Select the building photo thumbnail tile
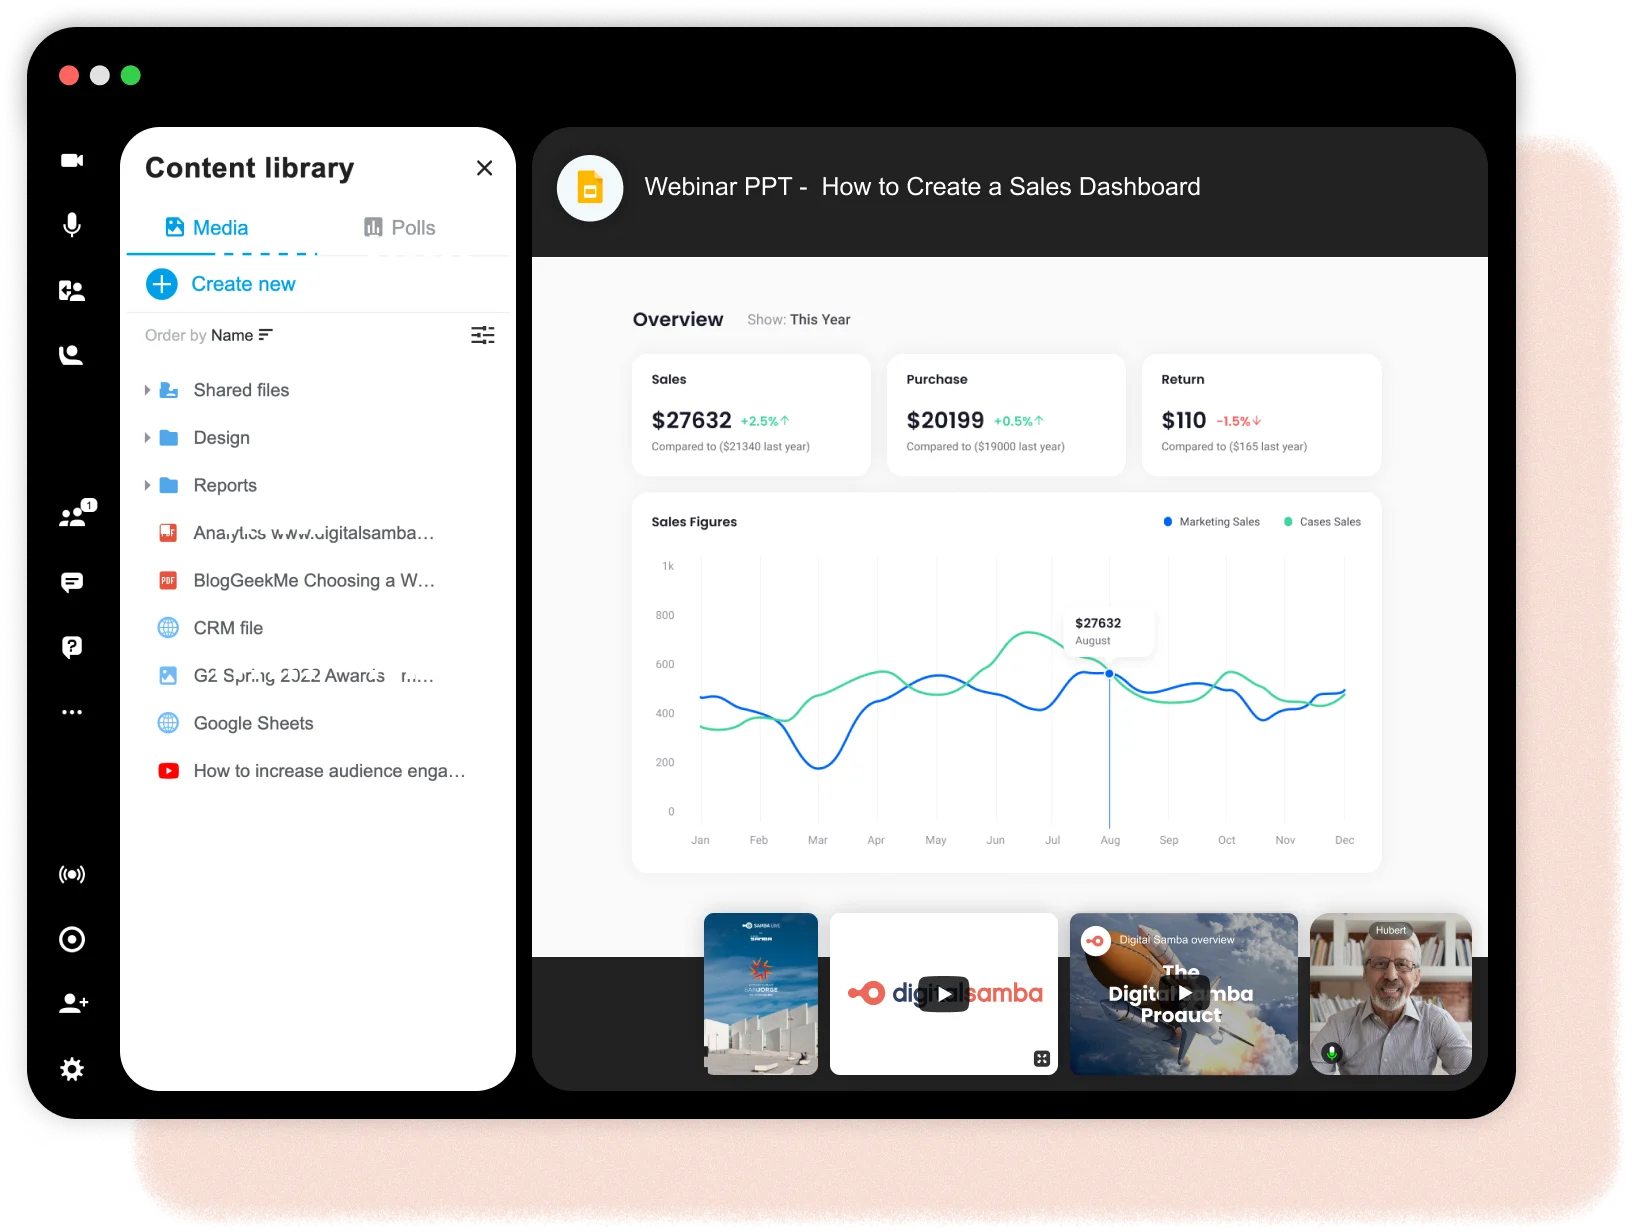Screen dimensions: 1633x1232 click(761, 994)
